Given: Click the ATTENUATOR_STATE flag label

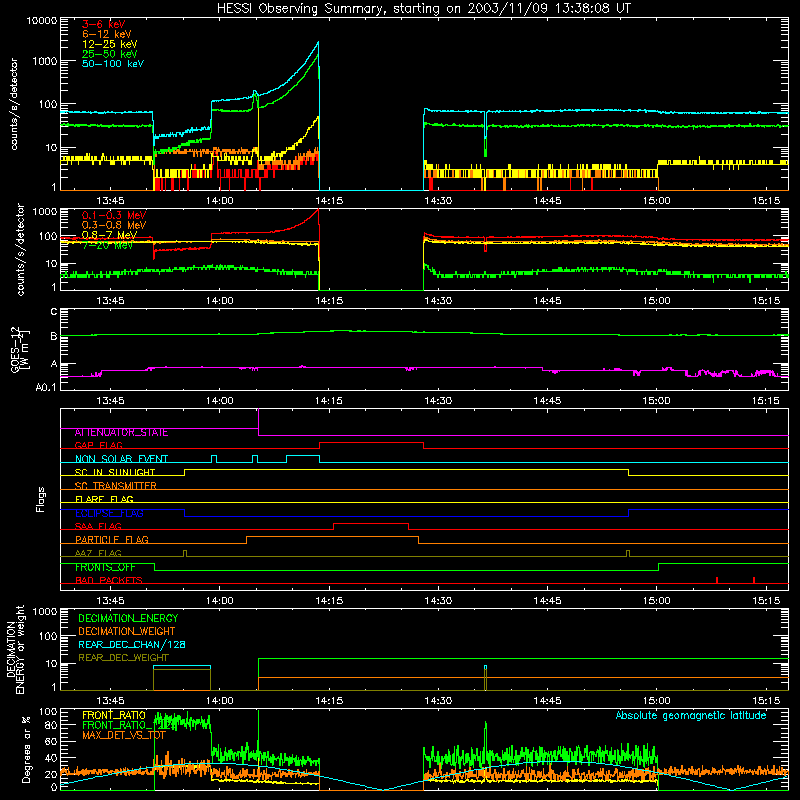Looking at the screenshot, I should (121, 432).
